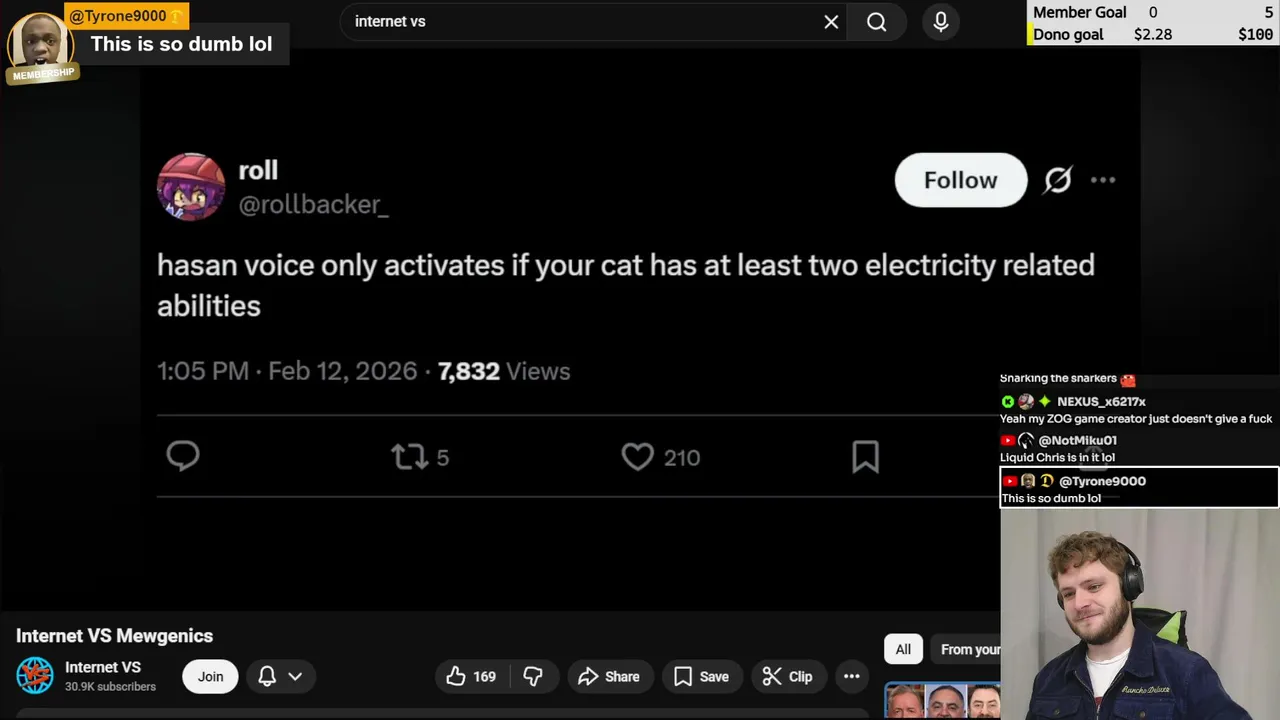This screenshot has height=720, width=1280.
Task: Repost the tweet using the retweet icon
Action: tap(409, 457)
